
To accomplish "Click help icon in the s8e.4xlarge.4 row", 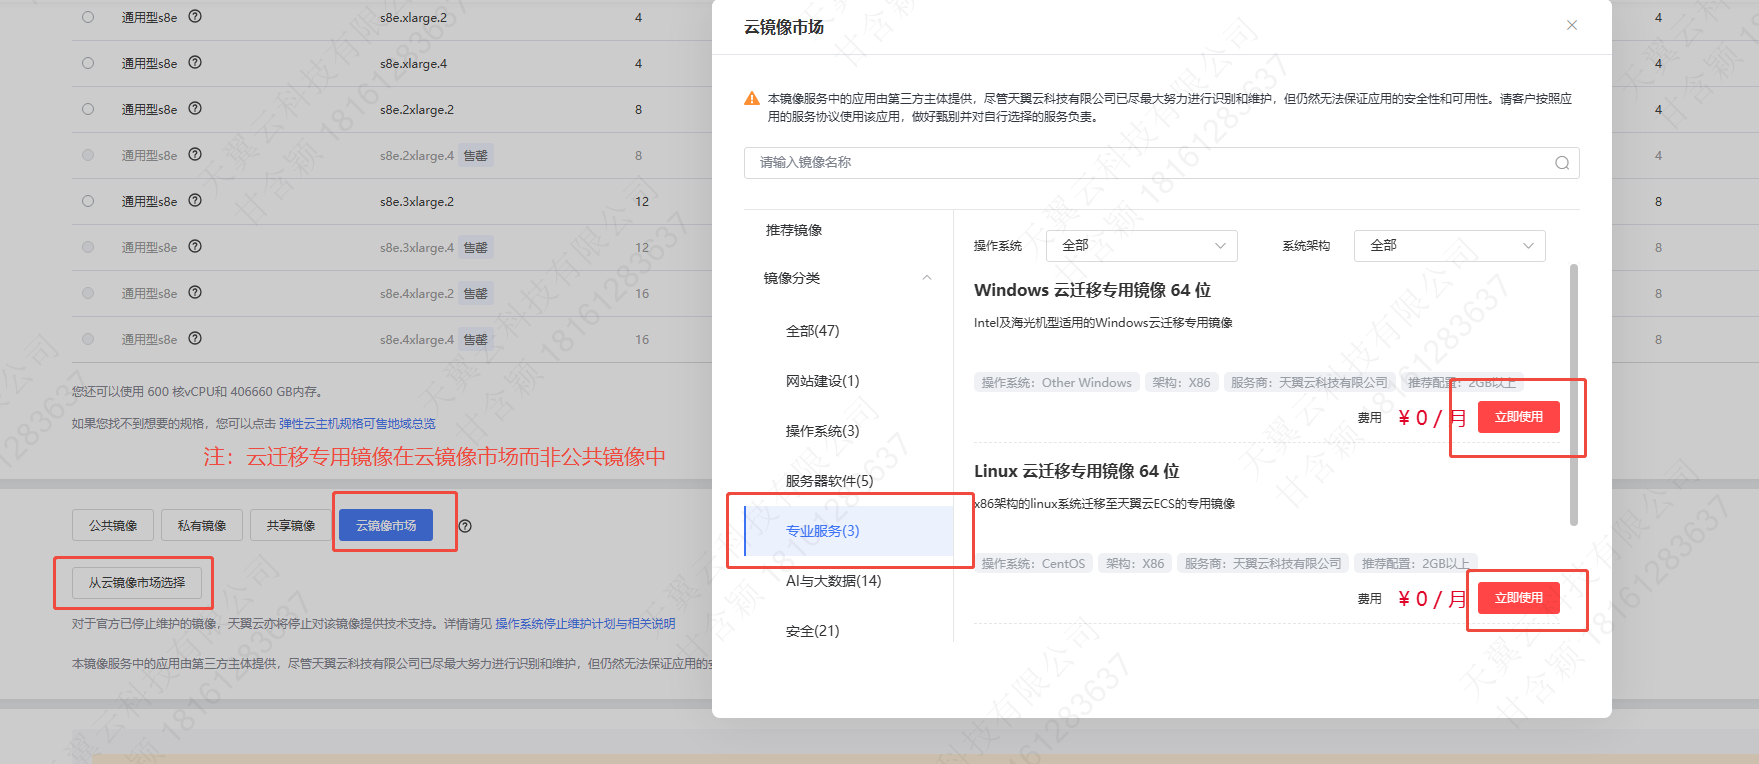I will tap(195, 339).
